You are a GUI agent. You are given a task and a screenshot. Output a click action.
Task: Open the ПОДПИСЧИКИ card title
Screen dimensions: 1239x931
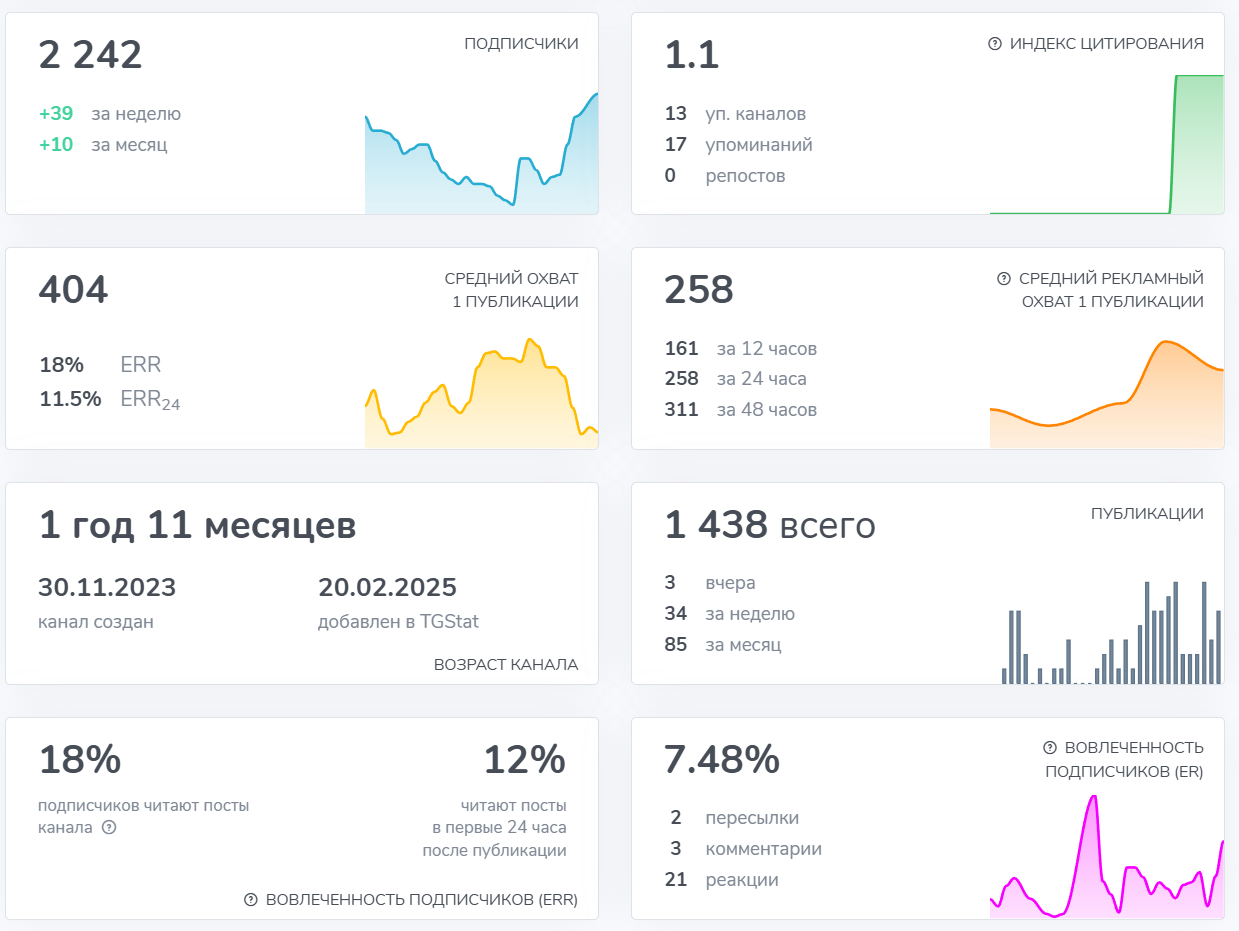point(521,44)
